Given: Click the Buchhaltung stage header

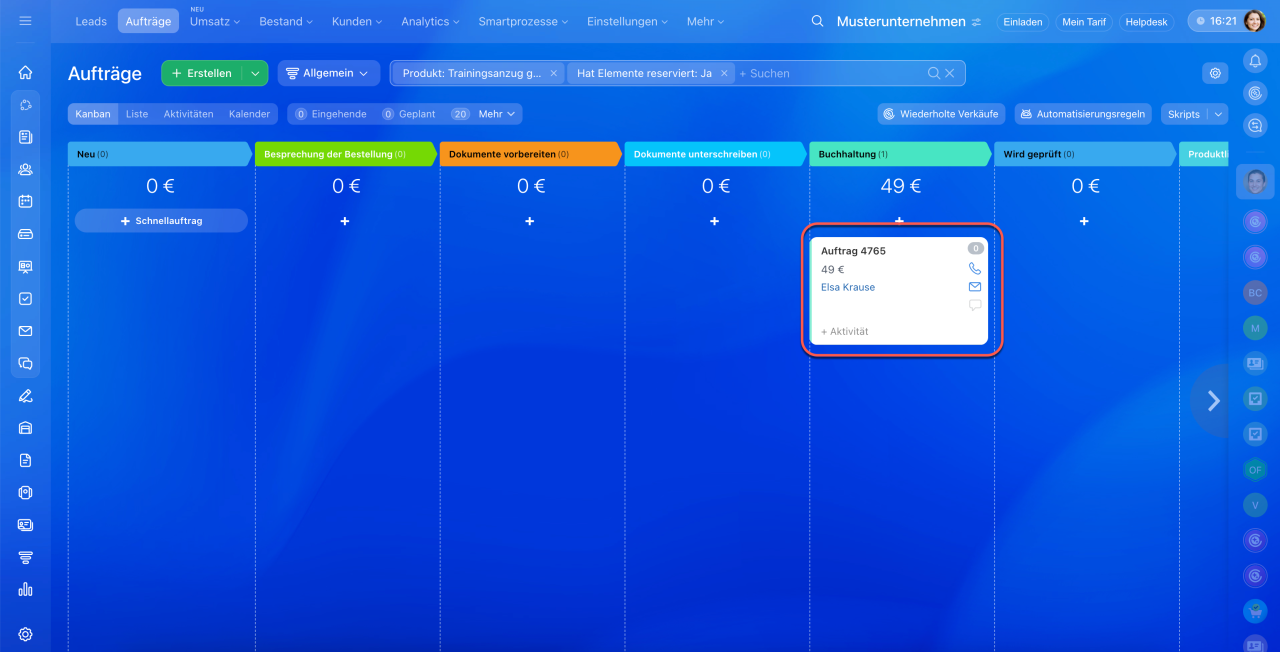Looking at the screenshot, I should [900, 154].
